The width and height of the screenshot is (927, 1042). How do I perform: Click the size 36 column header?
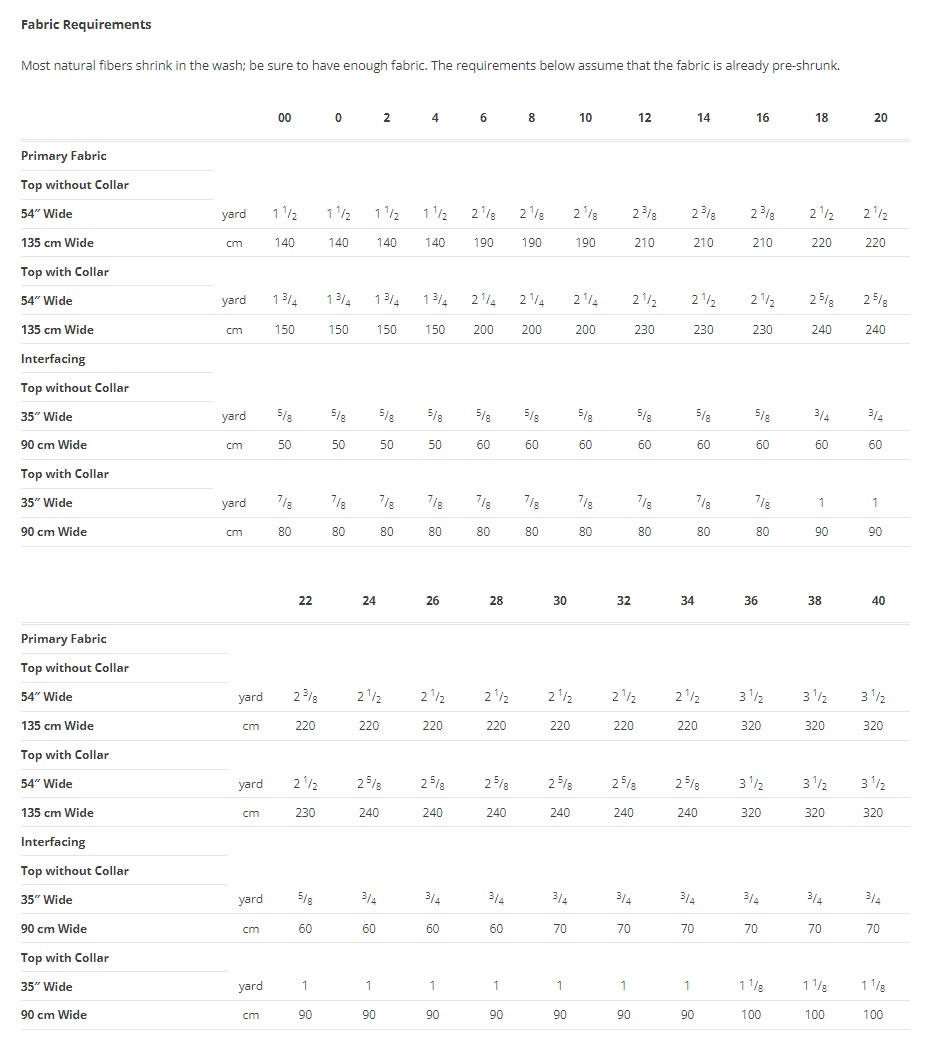751,601
